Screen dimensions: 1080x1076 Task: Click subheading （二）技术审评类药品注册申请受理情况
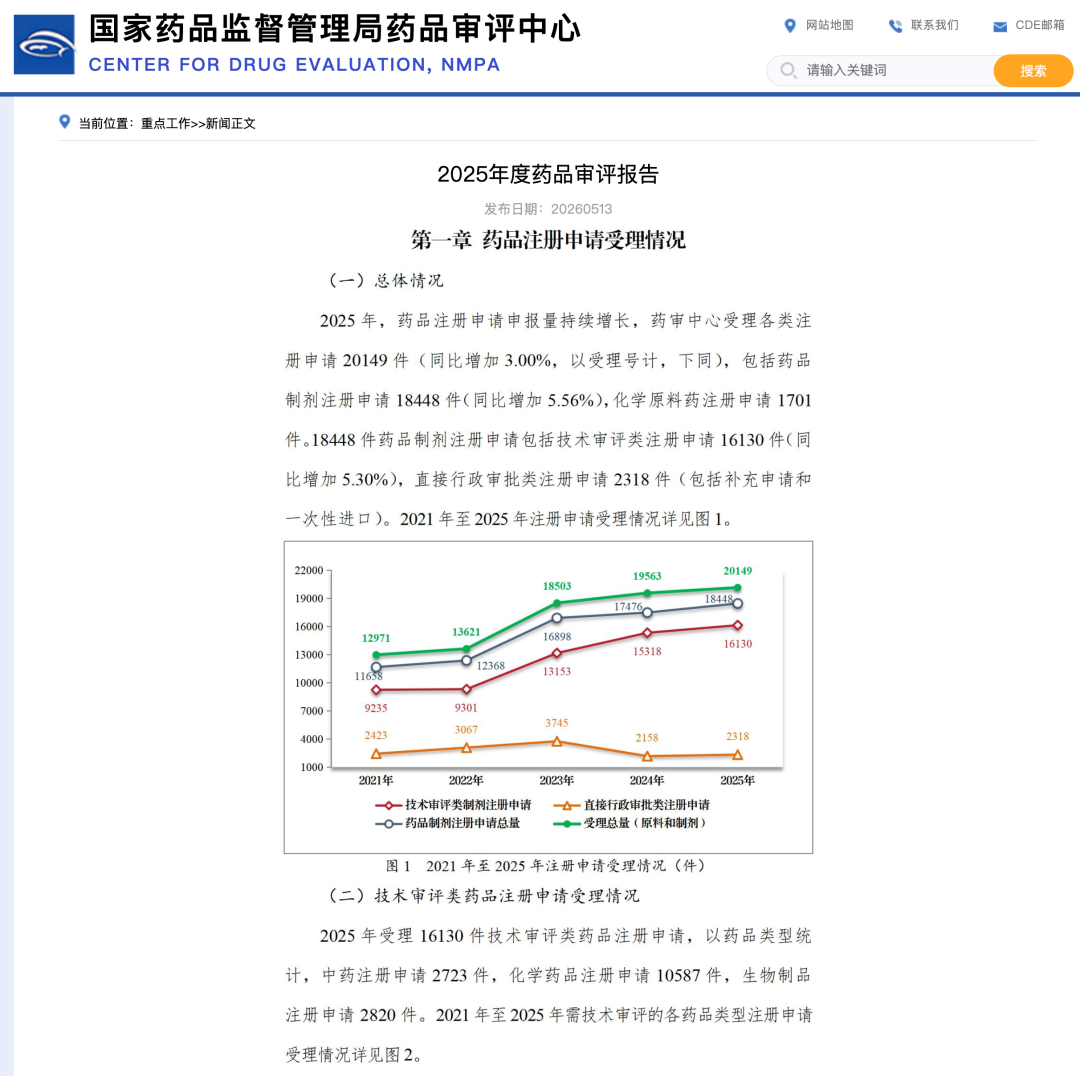tap(484, 896)
